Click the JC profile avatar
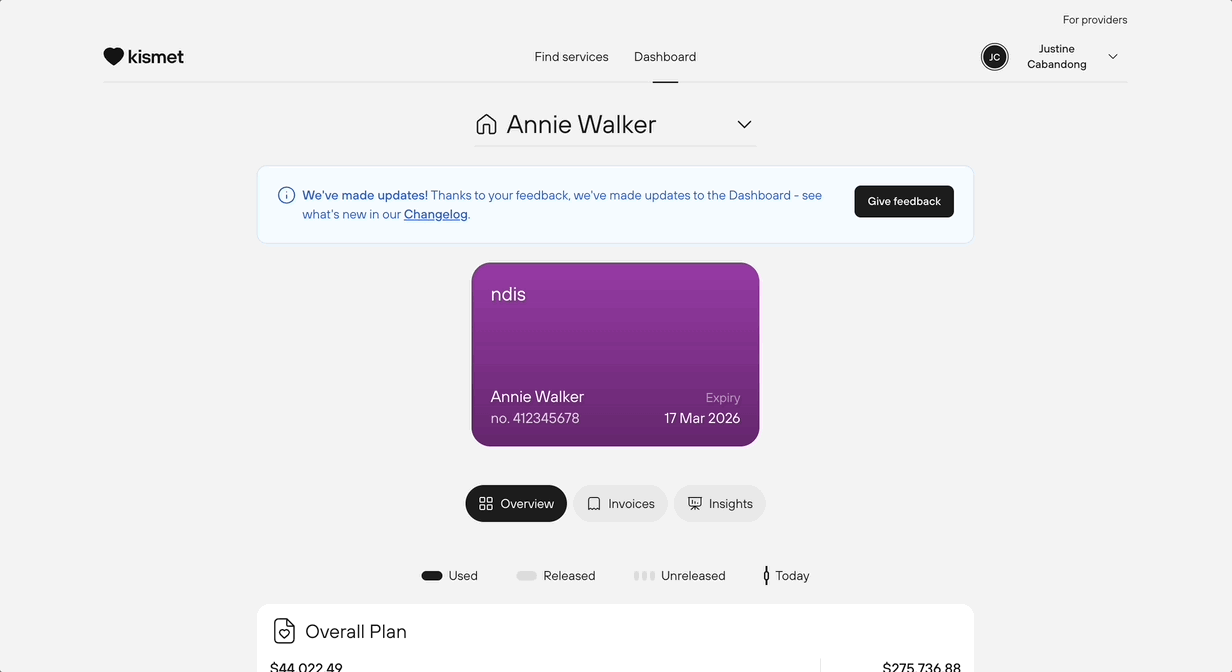 (994, 57)
